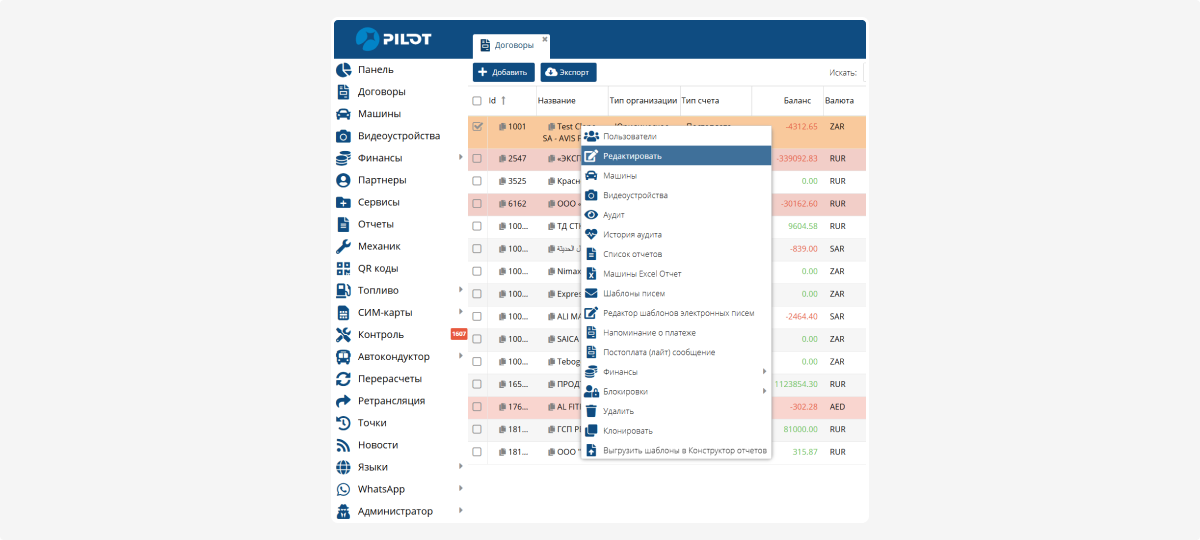Expand the Финансы submenu arrow in context menu
Screen dimensions: 1200x540
point(764,372)
